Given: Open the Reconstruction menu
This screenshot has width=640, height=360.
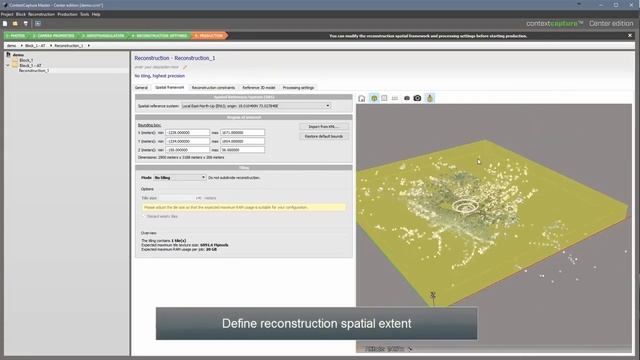Looking at the screenshot, I should tap(41, 14).
